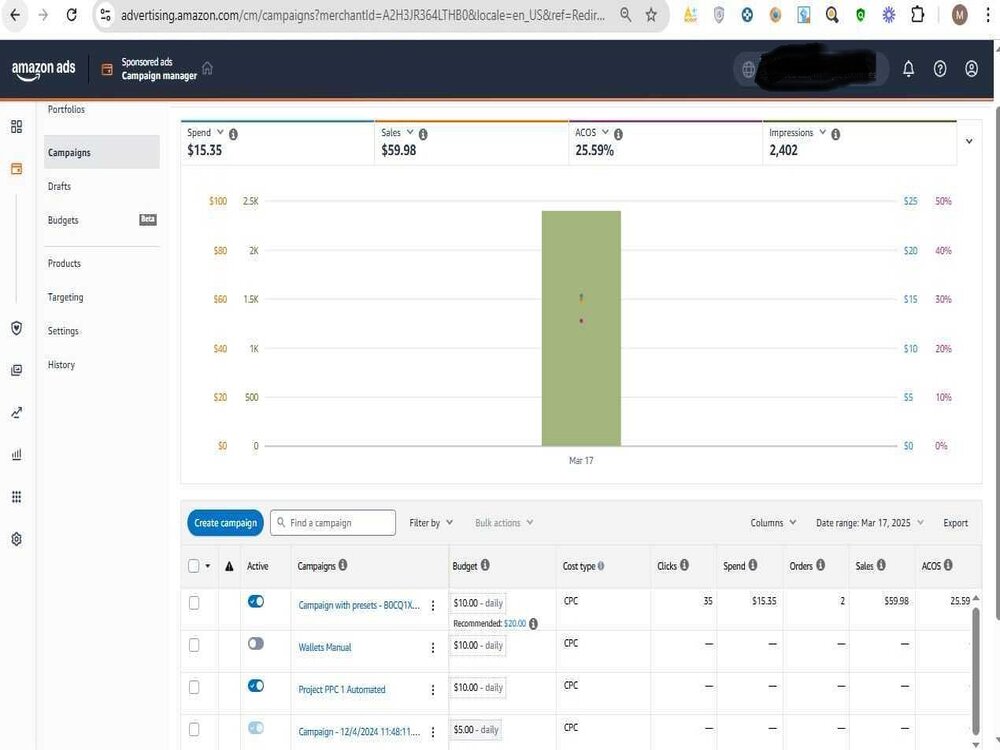Open the Impressions metric dropdown
Viewport: 1000px width, 750px height.
[x=822, y=132]
